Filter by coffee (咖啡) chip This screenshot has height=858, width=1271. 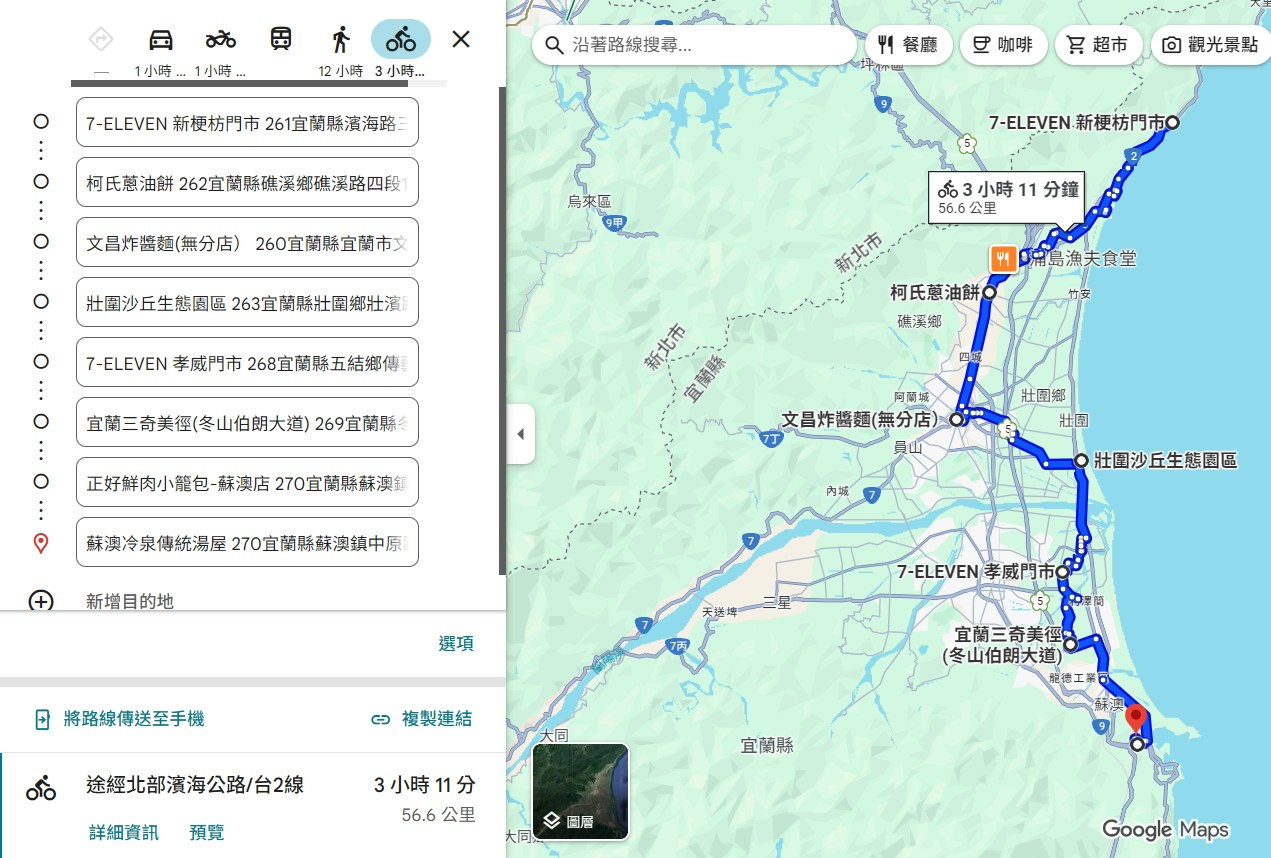(1003, 45)
